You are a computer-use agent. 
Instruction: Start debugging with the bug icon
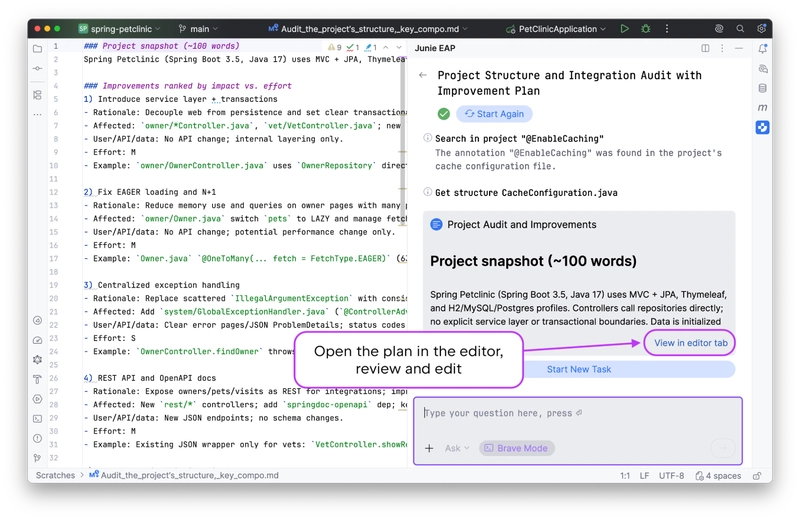645,29
